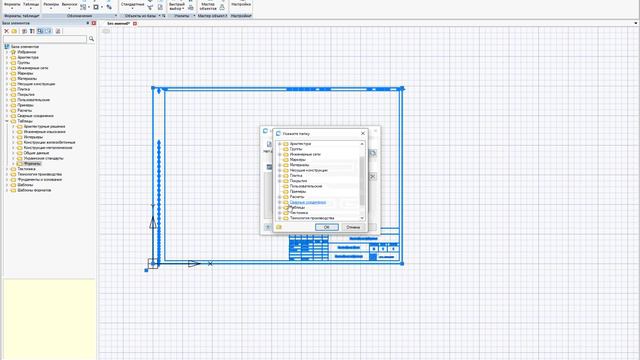Select Примеры in the folder dialog
Image resolution: width=640 pixels, height=360 pixels.
[x=298, y=191]
